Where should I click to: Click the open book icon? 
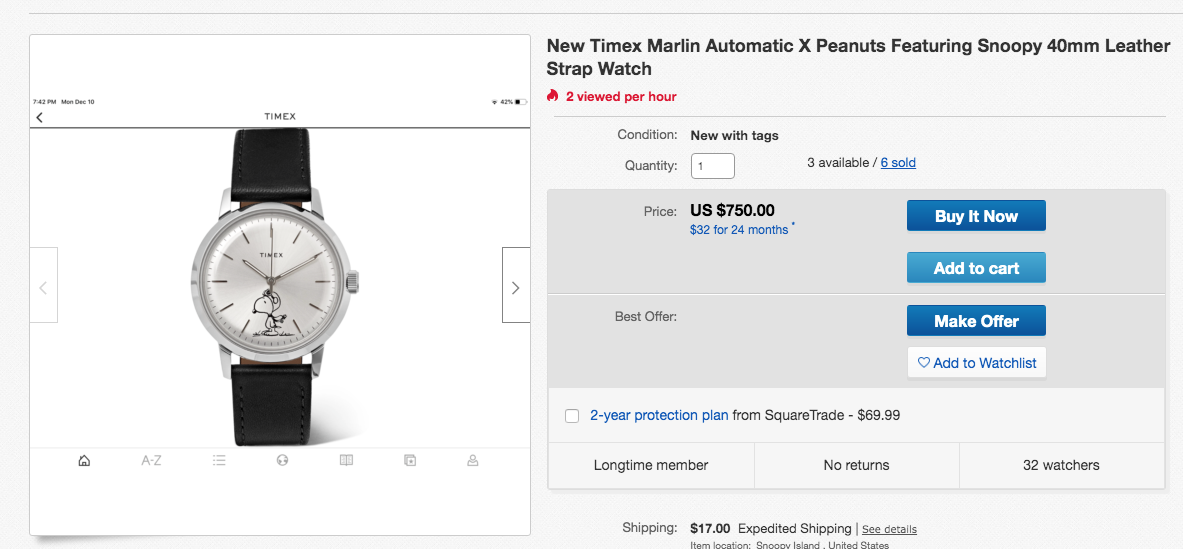(x=346, y=461)
